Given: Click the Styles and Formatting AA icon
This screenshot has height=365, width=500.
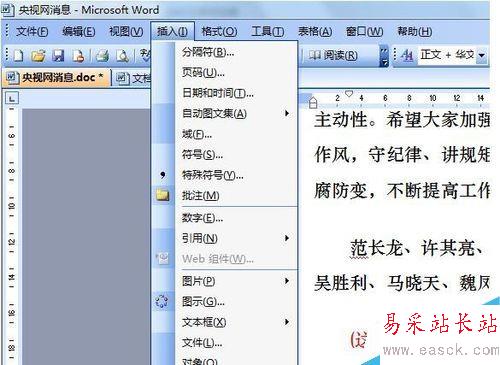Looking at the screenshot, I should coord(407,55).
